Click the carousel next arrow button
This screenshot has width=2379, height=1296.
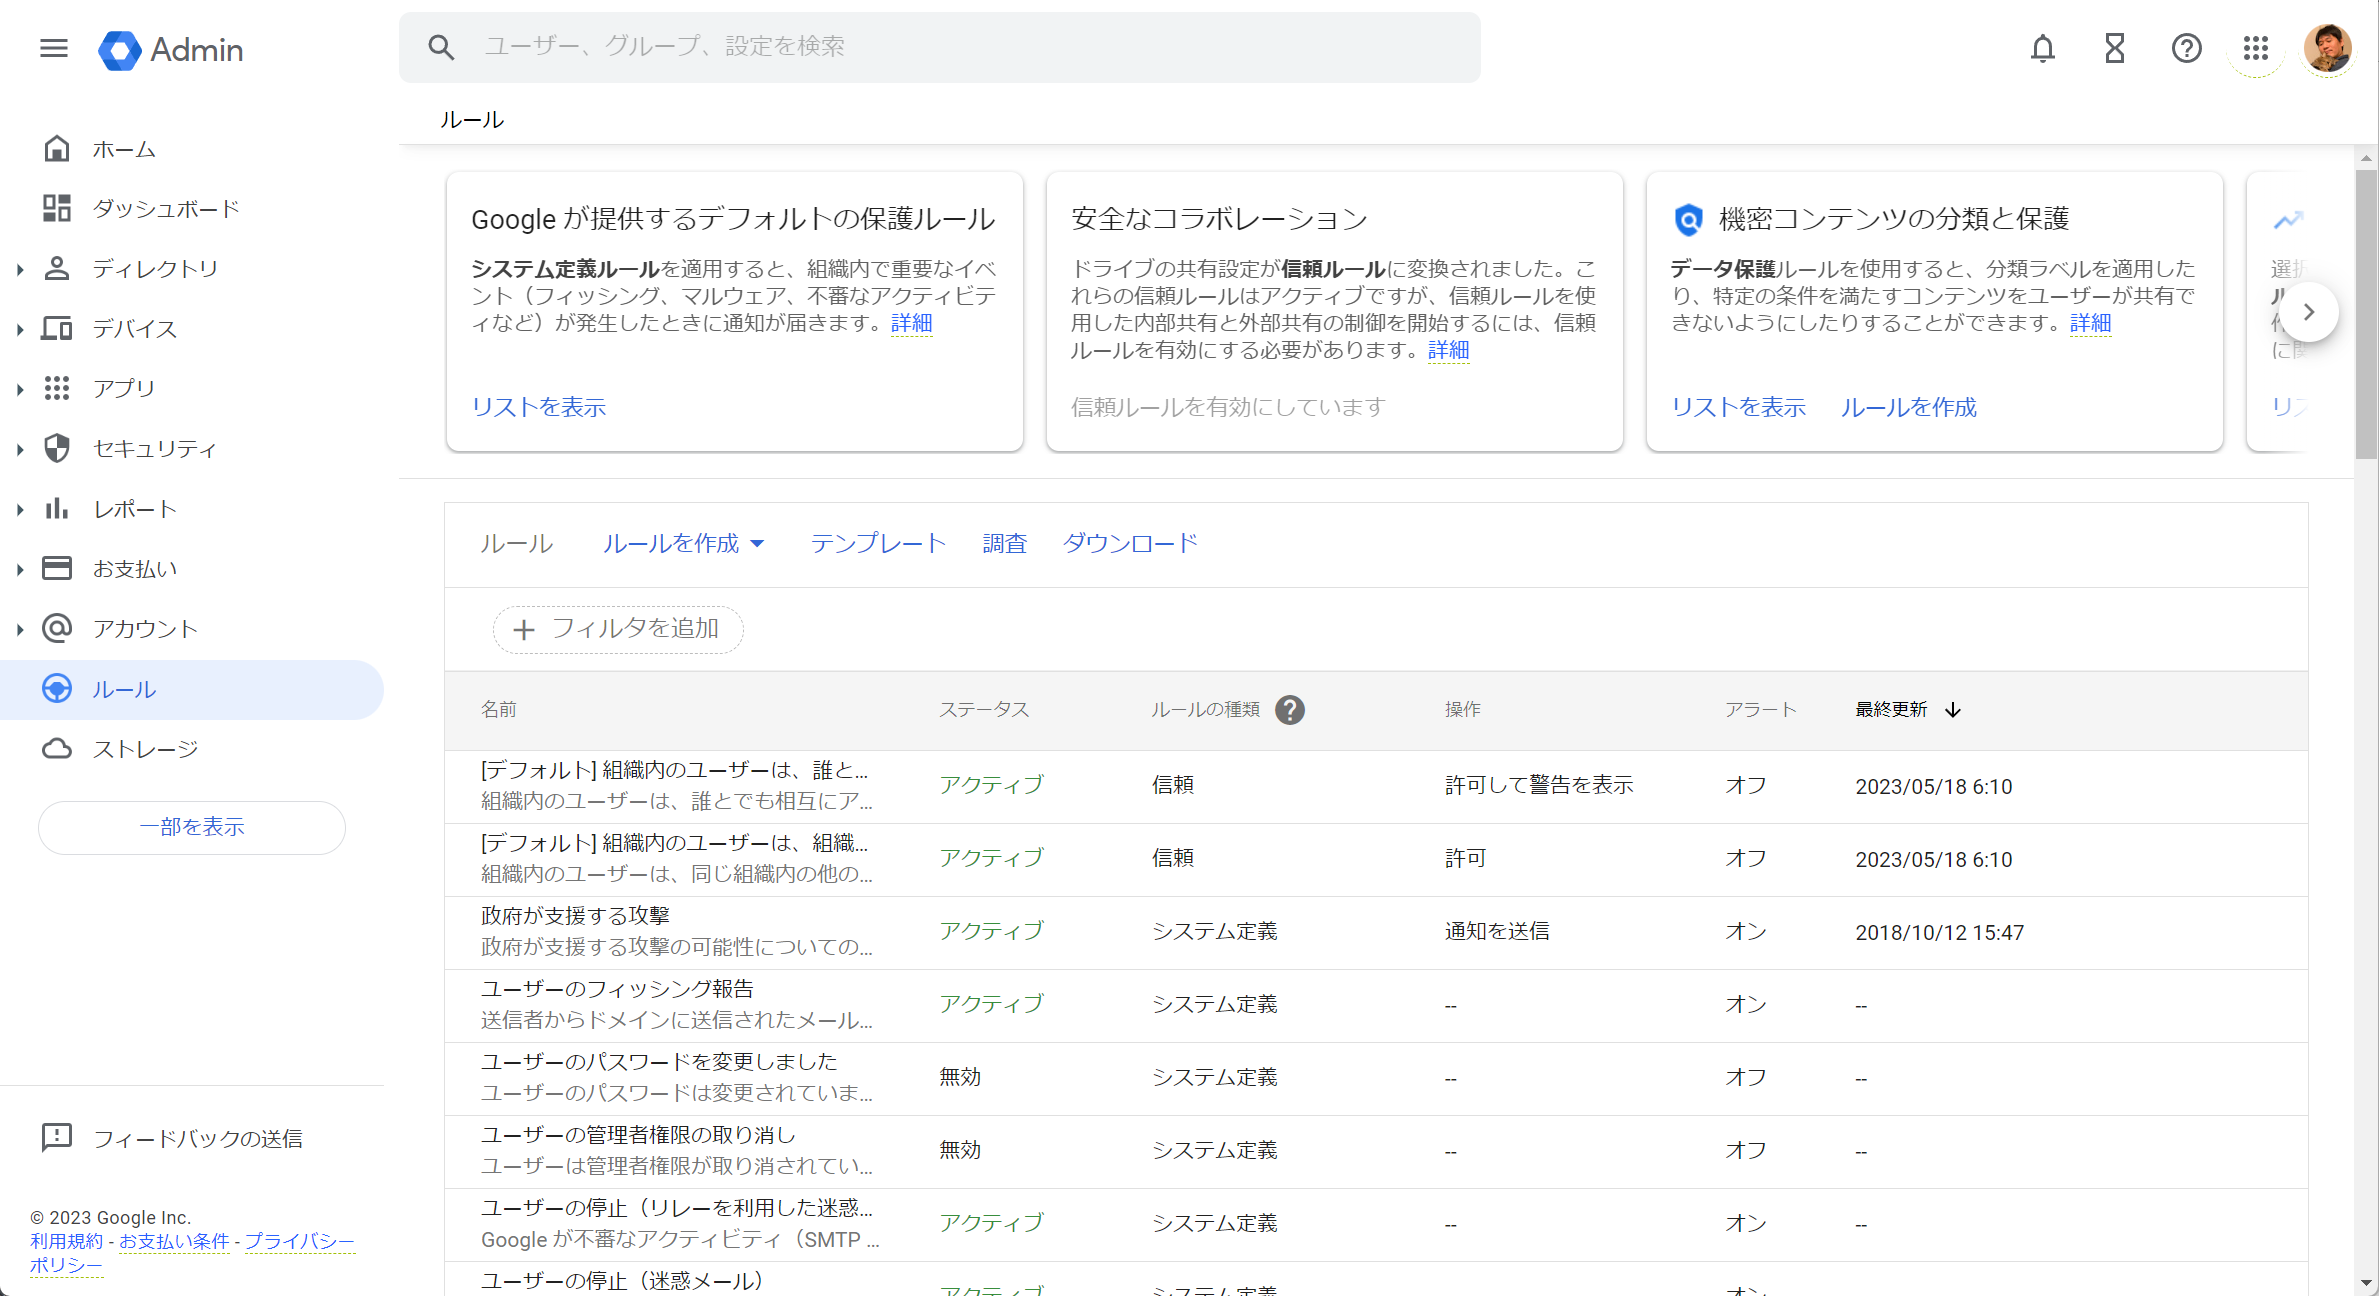[2308, 312]
